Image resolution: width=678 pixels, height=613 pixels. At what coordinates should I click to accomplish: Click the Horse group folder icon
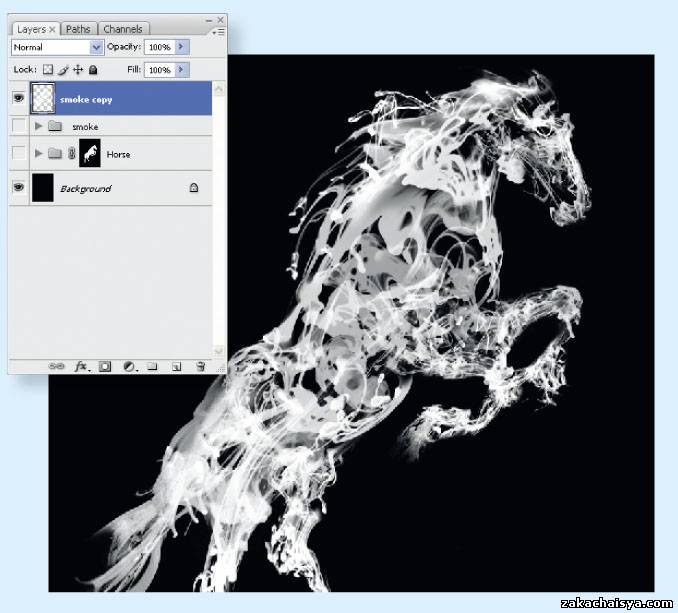pos(55,153)
